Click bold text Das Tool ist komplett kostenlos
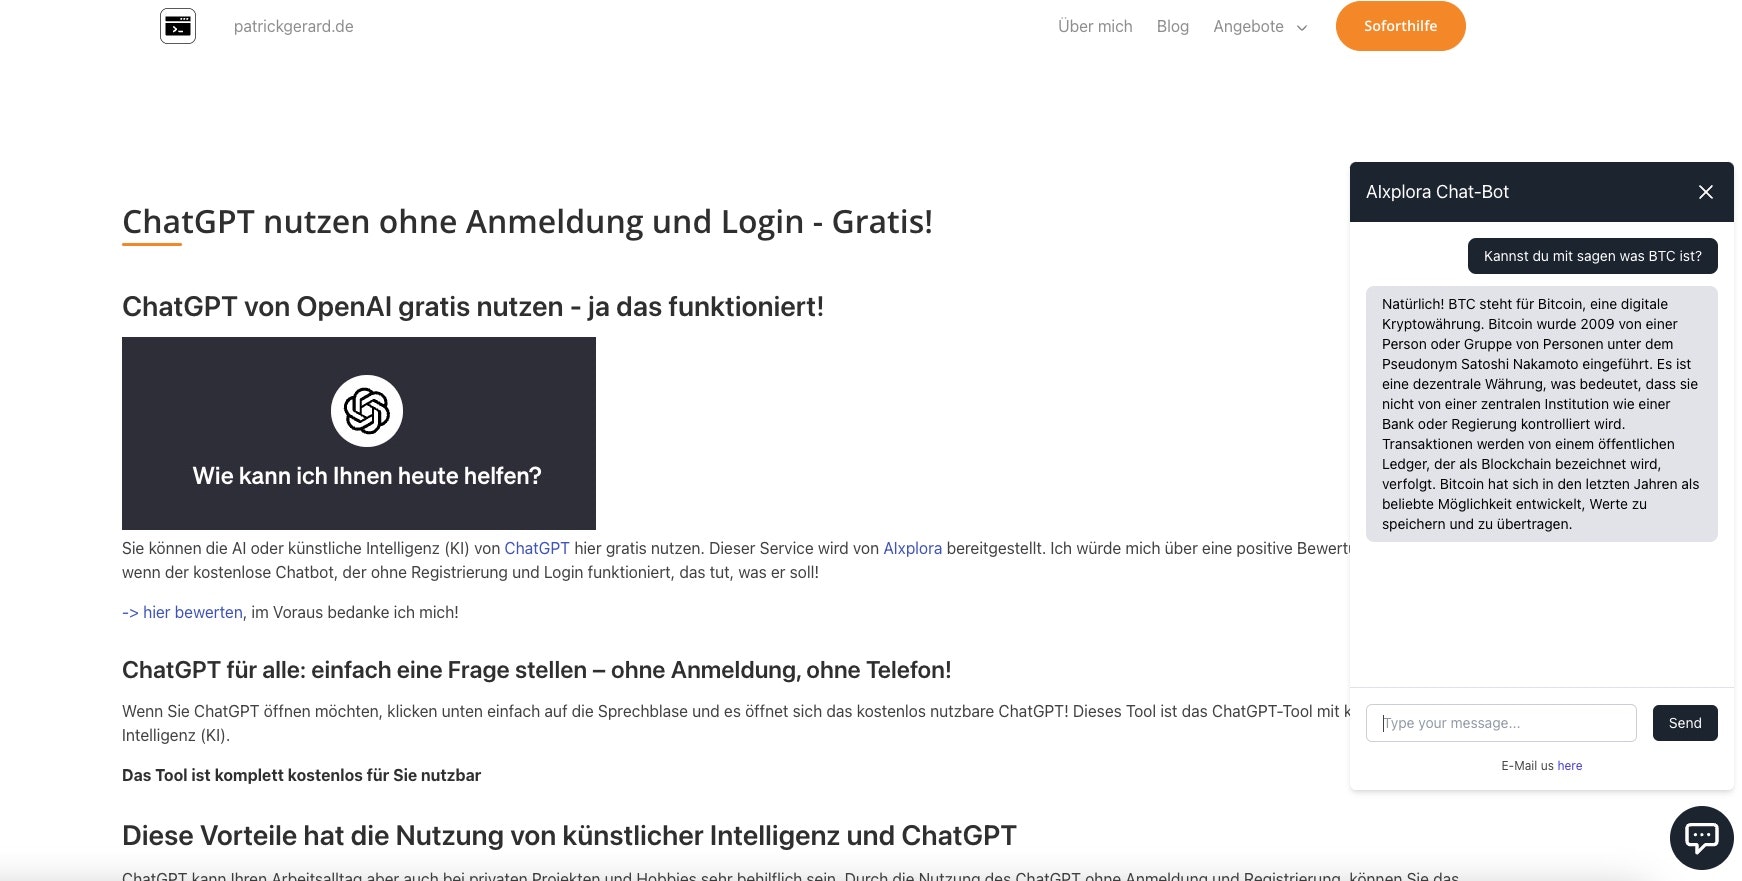1742x881 pixels. click(301, 775)
